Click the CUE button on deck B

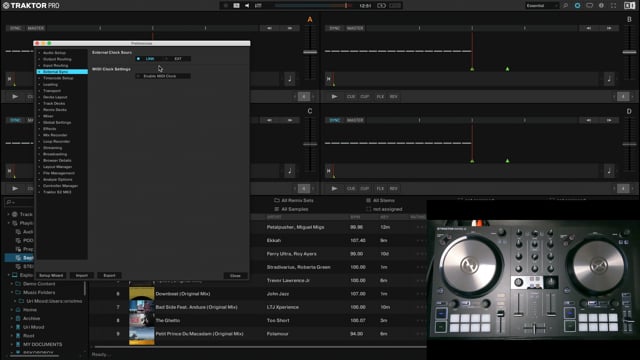pyautogui.click(x=351, y=97)
